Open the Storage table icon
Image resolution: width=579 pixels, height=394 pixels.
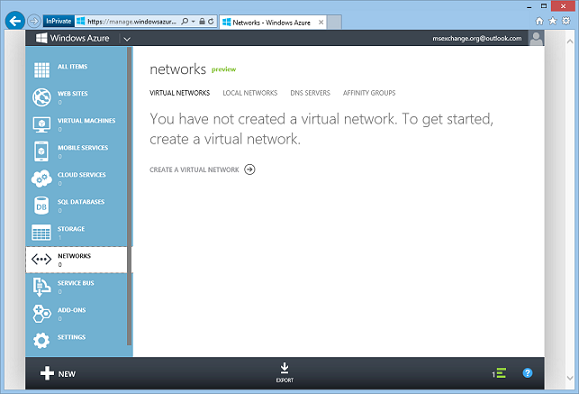click(x=41, y=232)
